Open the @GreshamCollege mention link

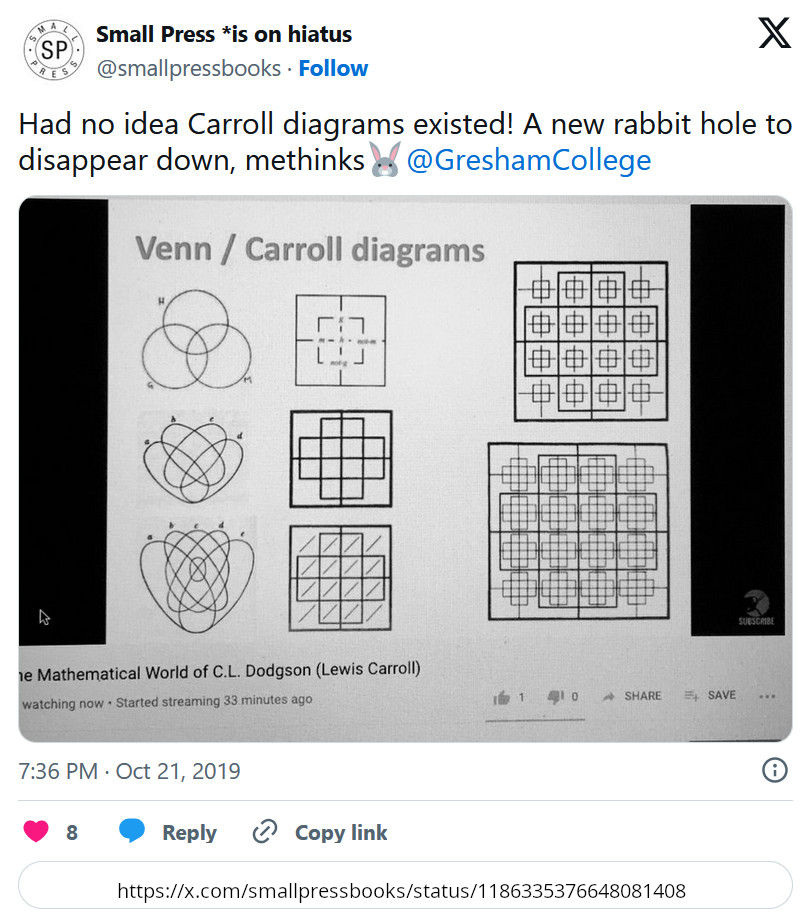point(529,160)
